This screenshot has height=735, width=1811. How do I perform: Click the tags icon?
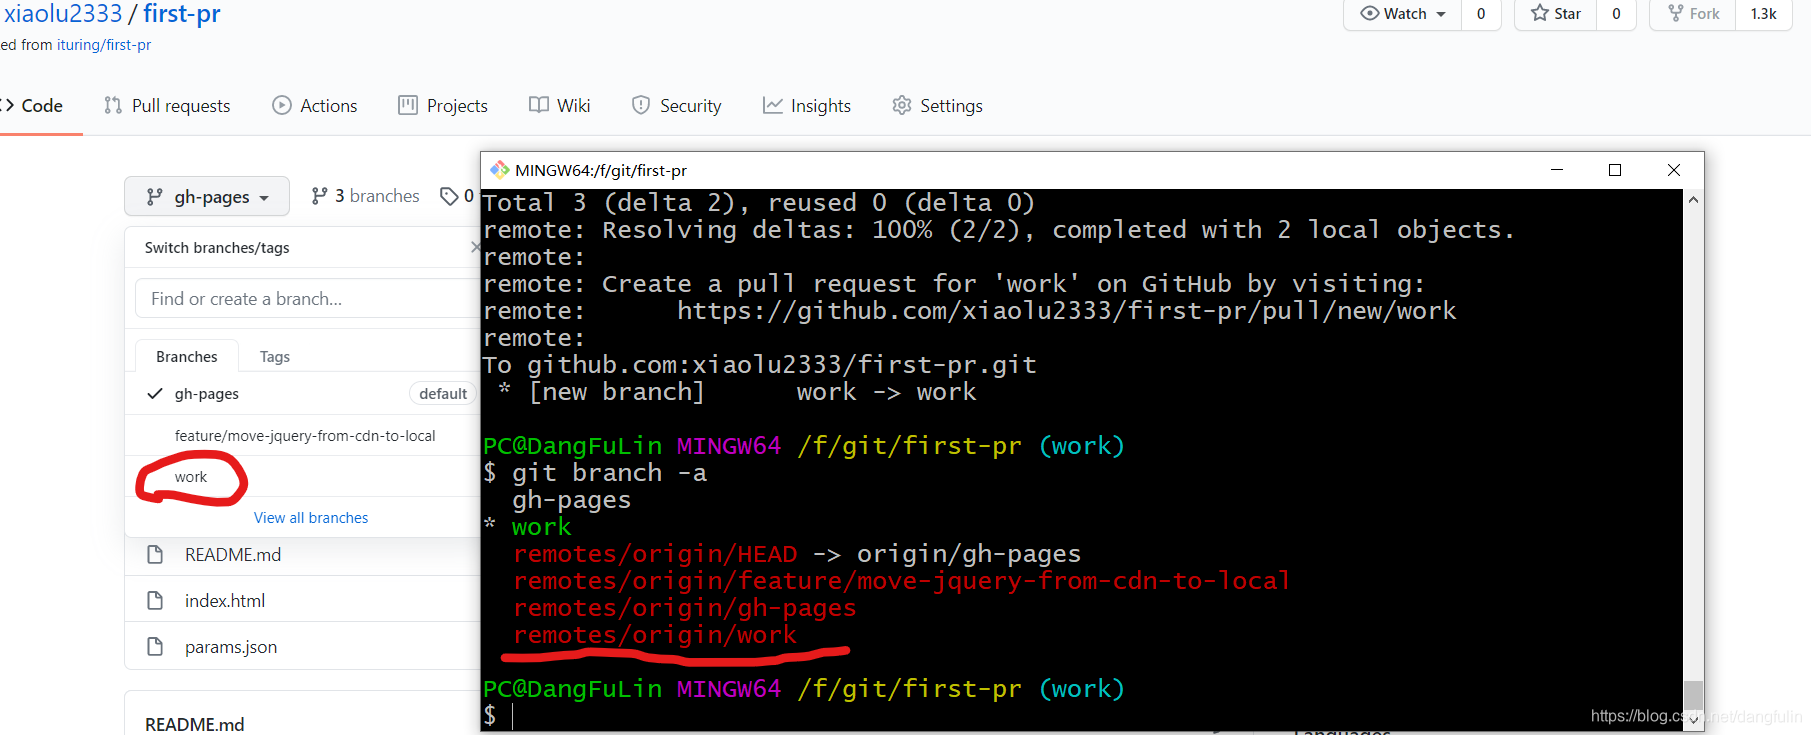point(449,196)
